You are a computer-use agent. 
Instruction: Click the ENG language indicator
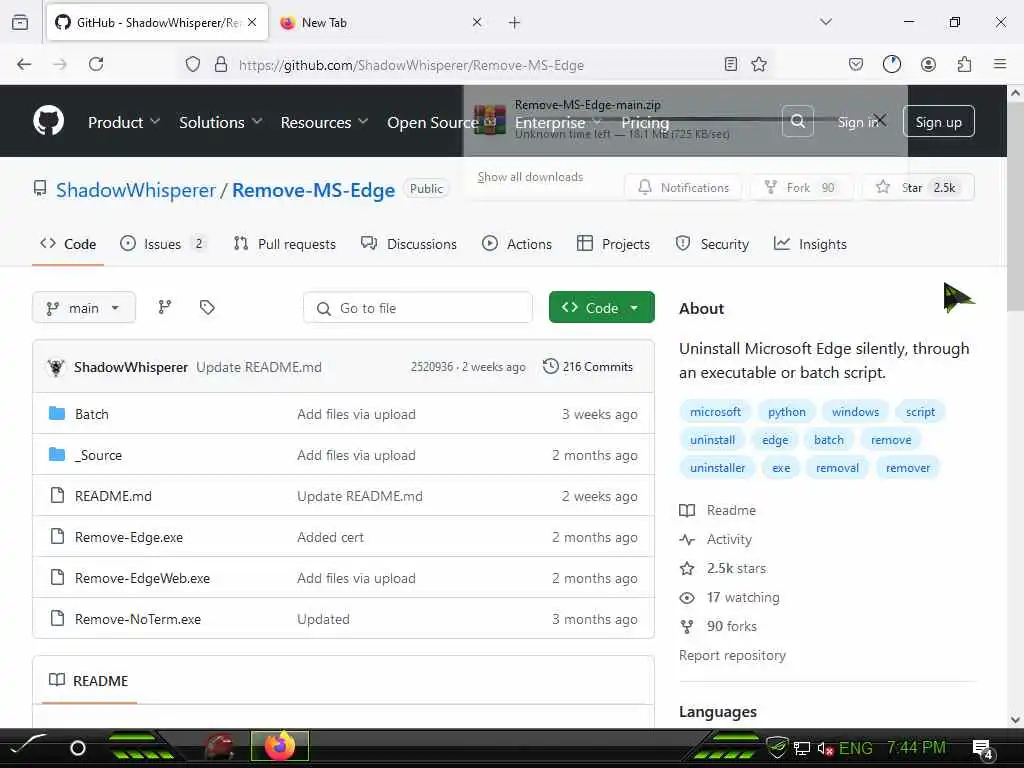pyautogui.click(x=856, y=748)
